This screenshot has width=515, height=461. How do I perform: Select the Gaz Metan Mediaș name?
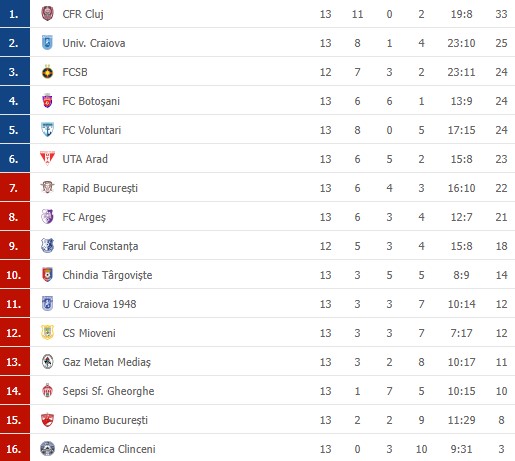pos(107,362)
